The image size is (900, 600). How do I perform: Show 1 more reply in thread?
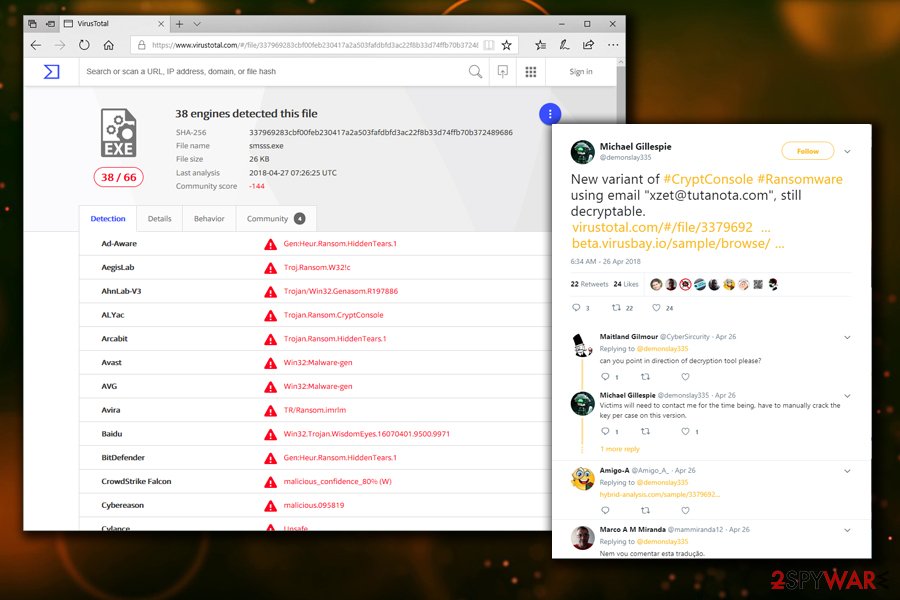(x=619, y=449)
